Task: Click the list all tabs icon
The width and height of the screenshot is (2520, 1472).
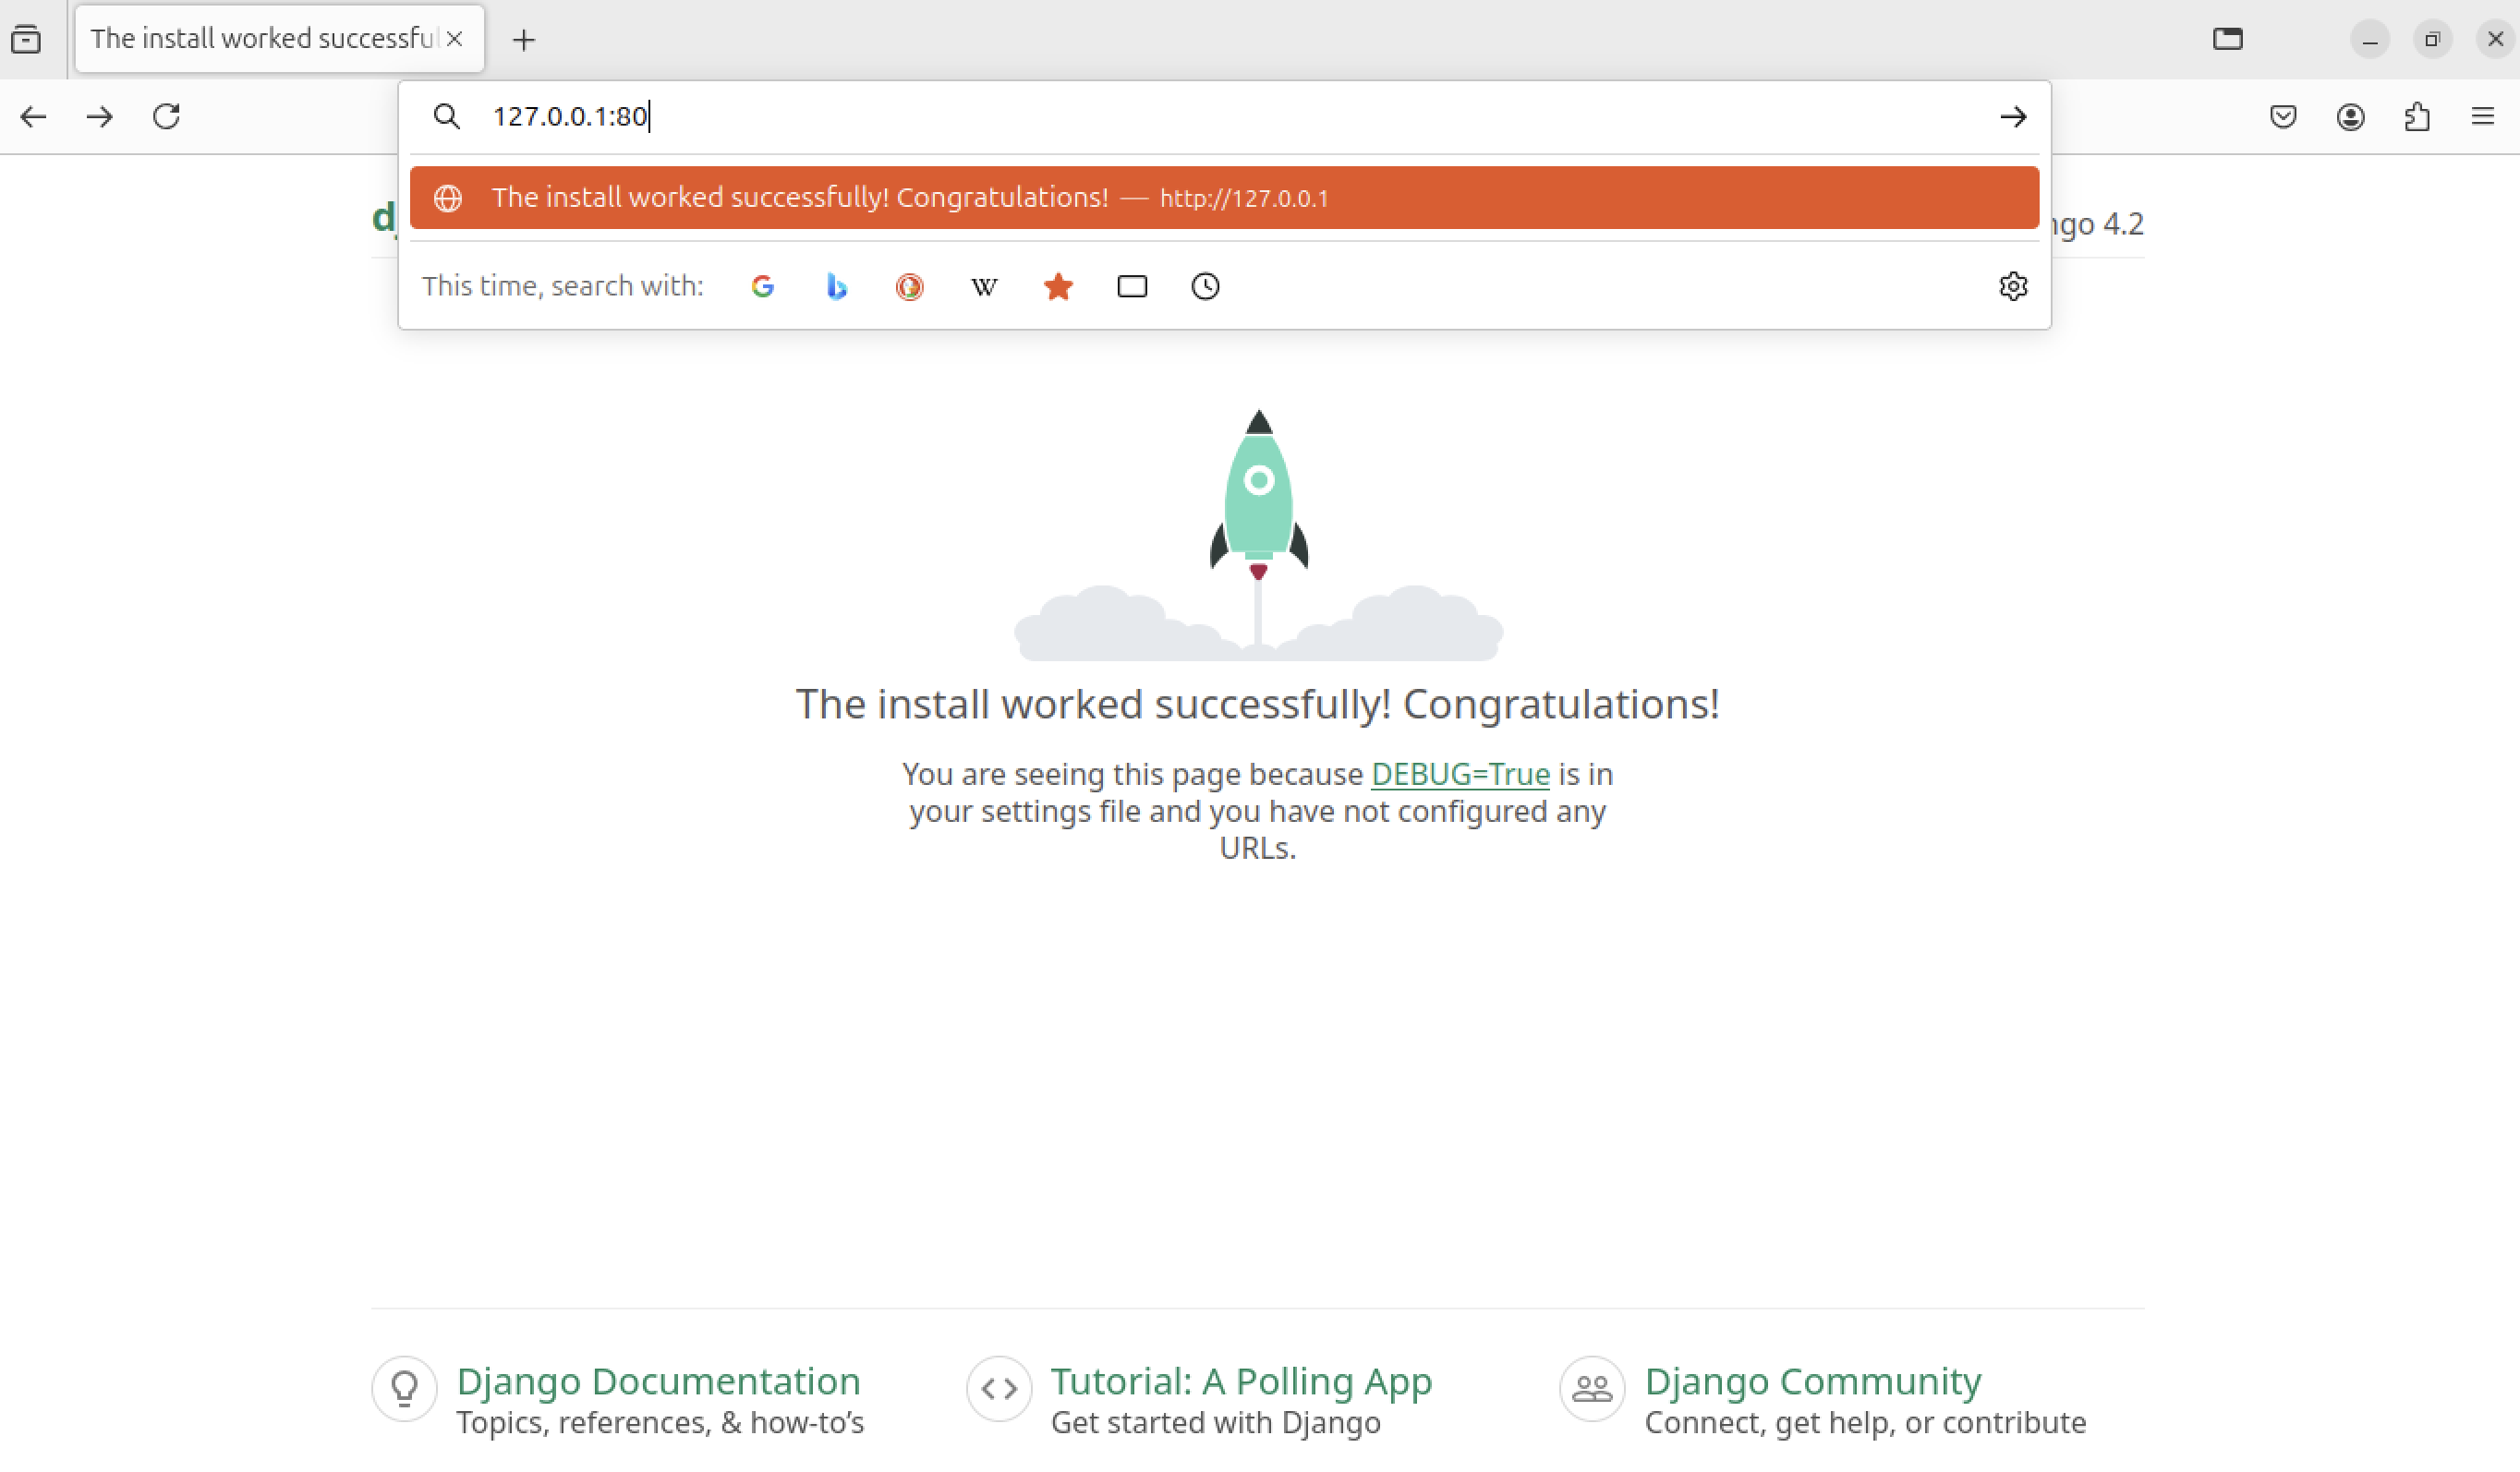Action: (2228, 39)
